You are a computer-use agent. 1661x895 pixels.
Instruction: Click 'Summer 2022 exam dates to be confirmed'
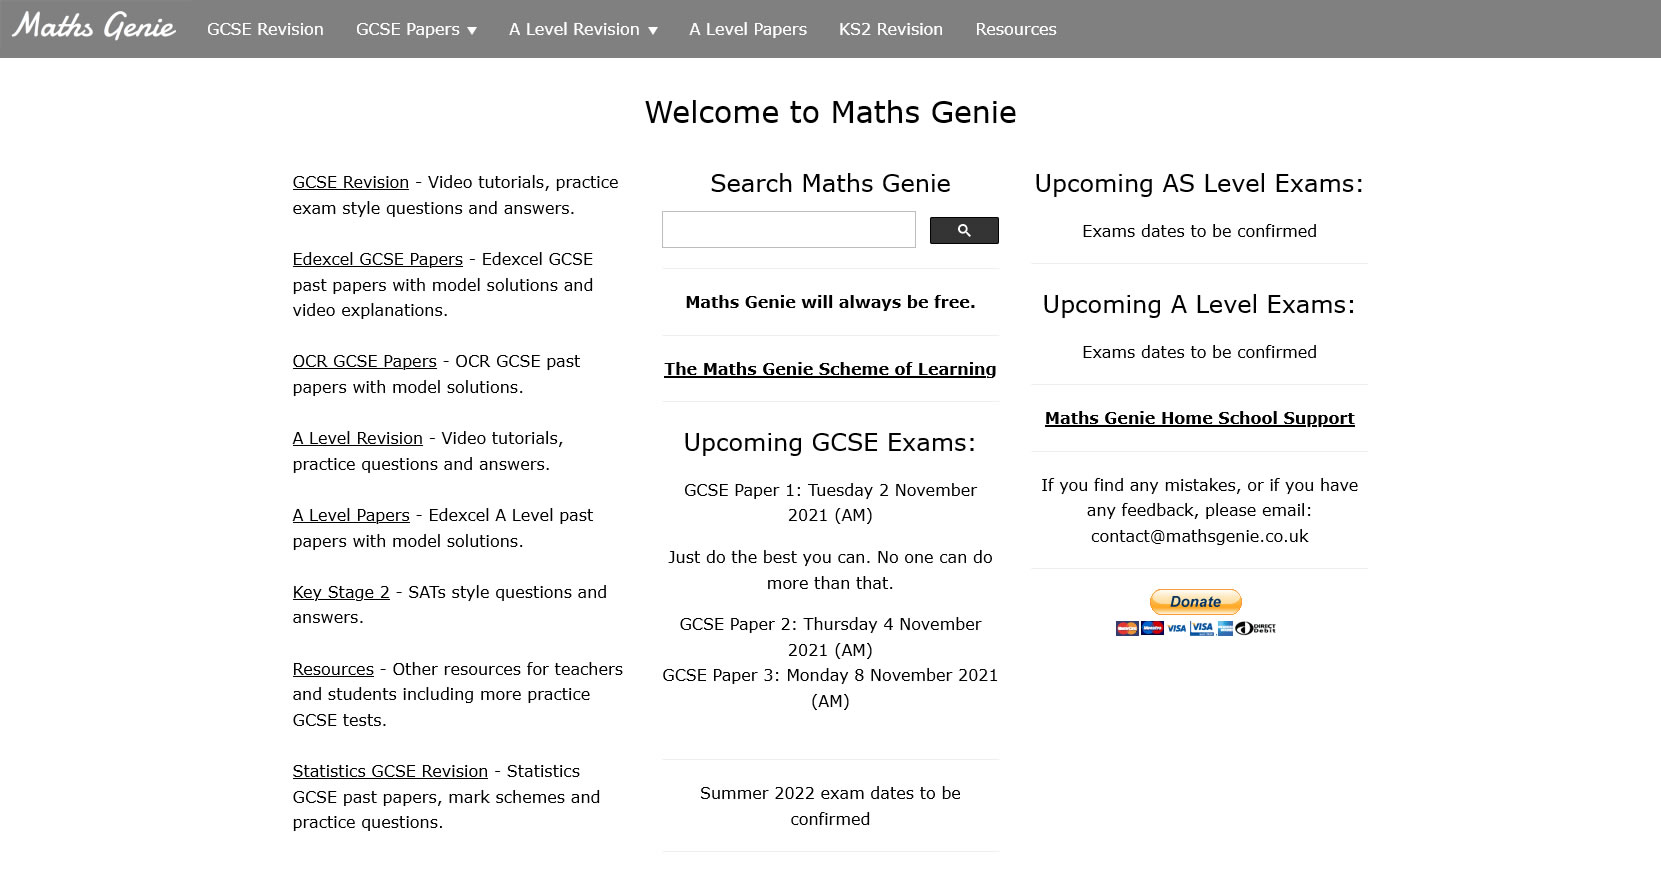coord(830,806)
